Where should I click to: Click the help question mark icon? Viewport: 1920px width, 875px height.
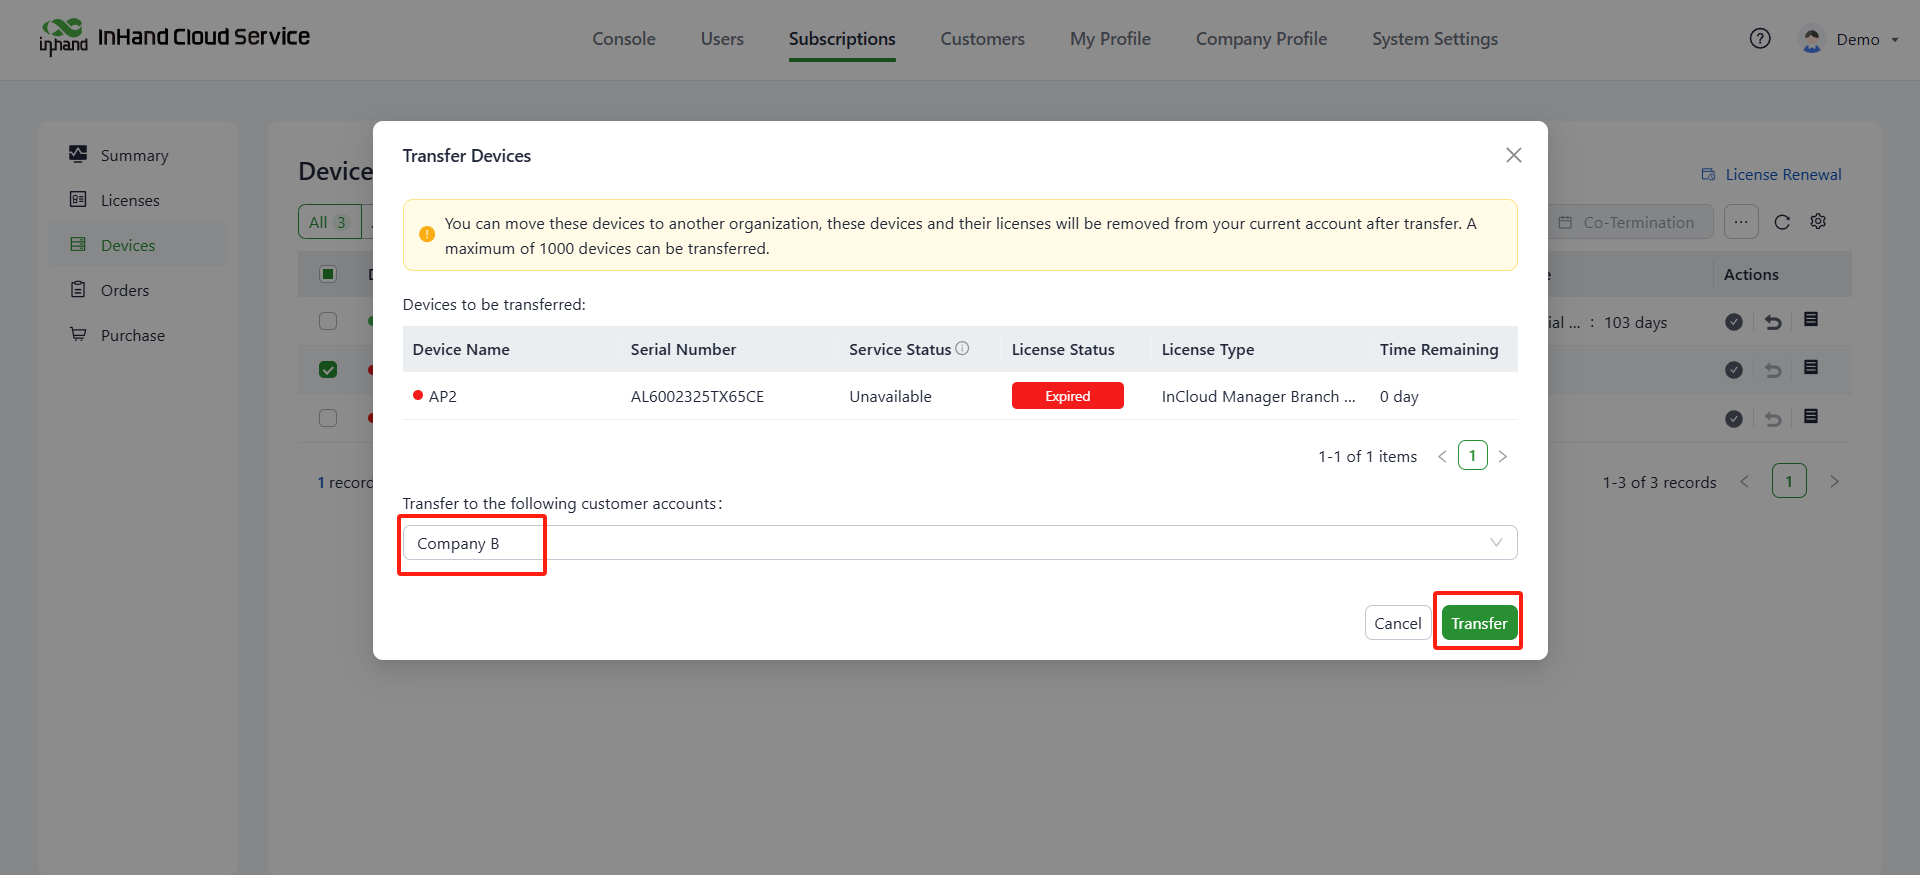(1760, 39)
